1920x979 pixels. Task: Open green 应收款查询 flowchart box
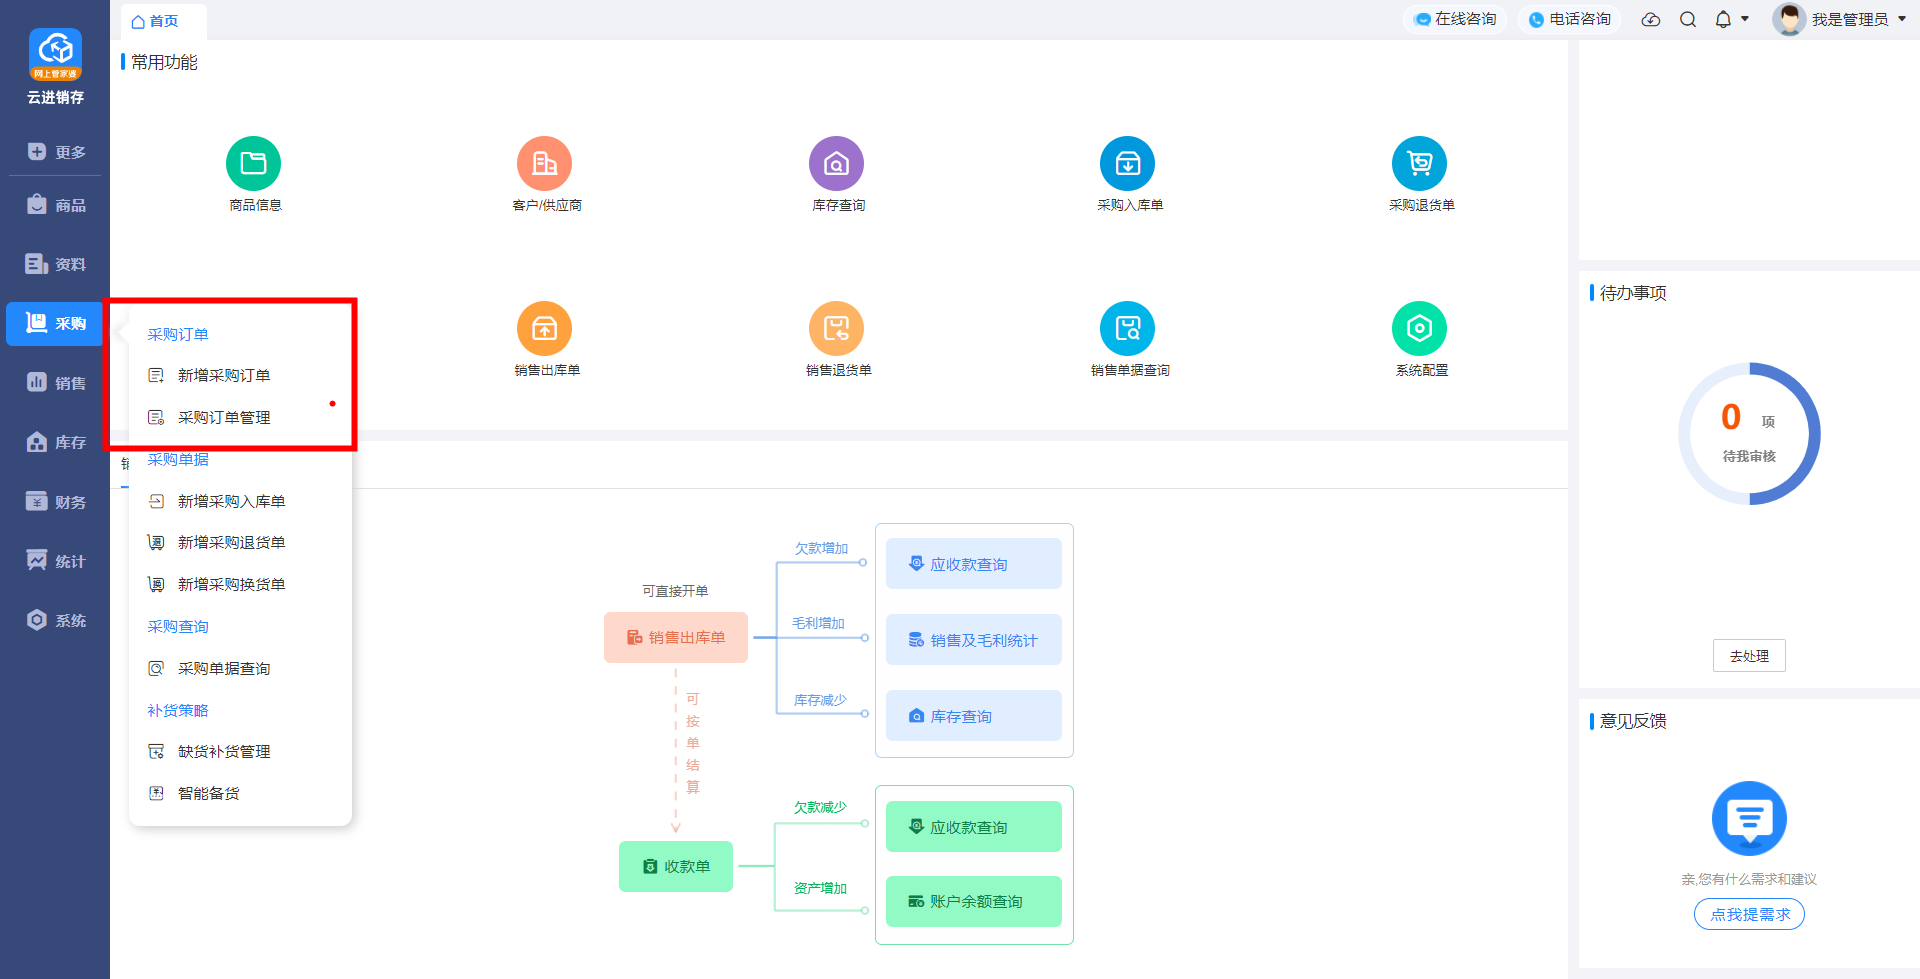(974, 828)
